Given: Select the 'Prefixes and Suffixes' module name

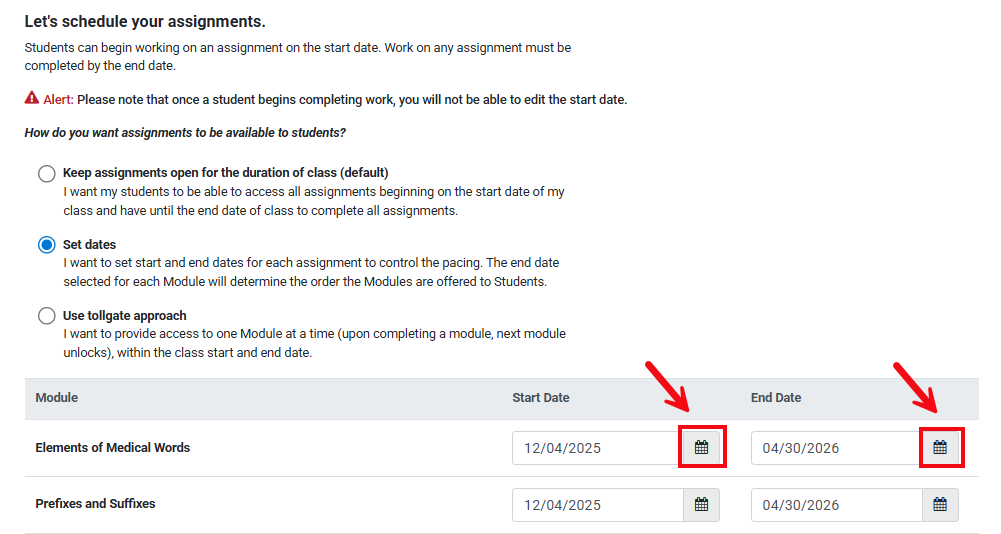Looking at the screenshot, I should coord(96,504).
